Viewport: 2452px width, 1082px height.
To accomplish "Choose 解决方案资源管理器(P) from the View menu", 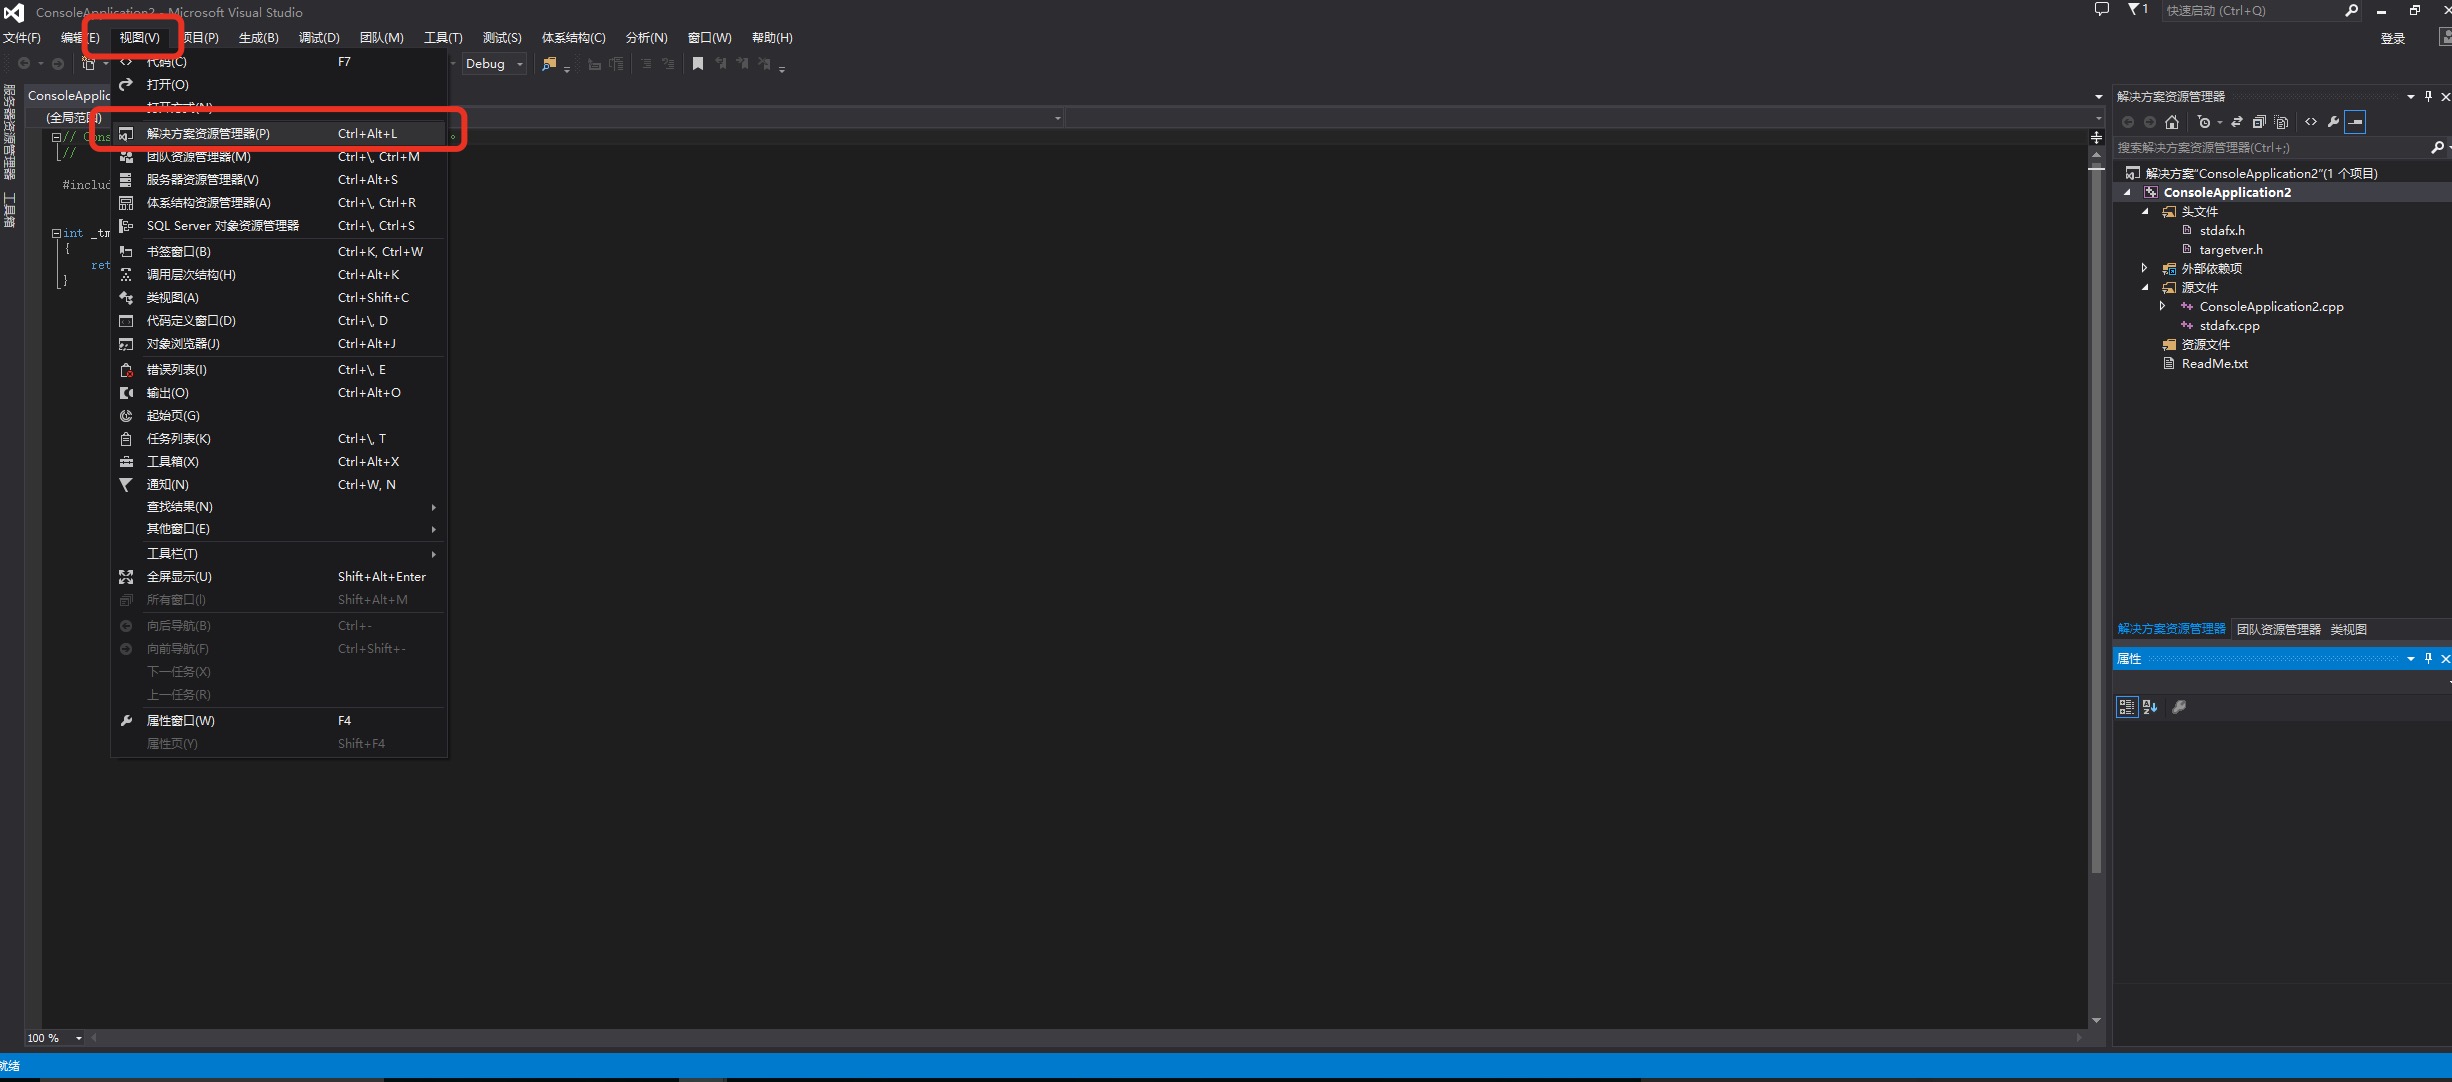I will click(x=208, y=133).
